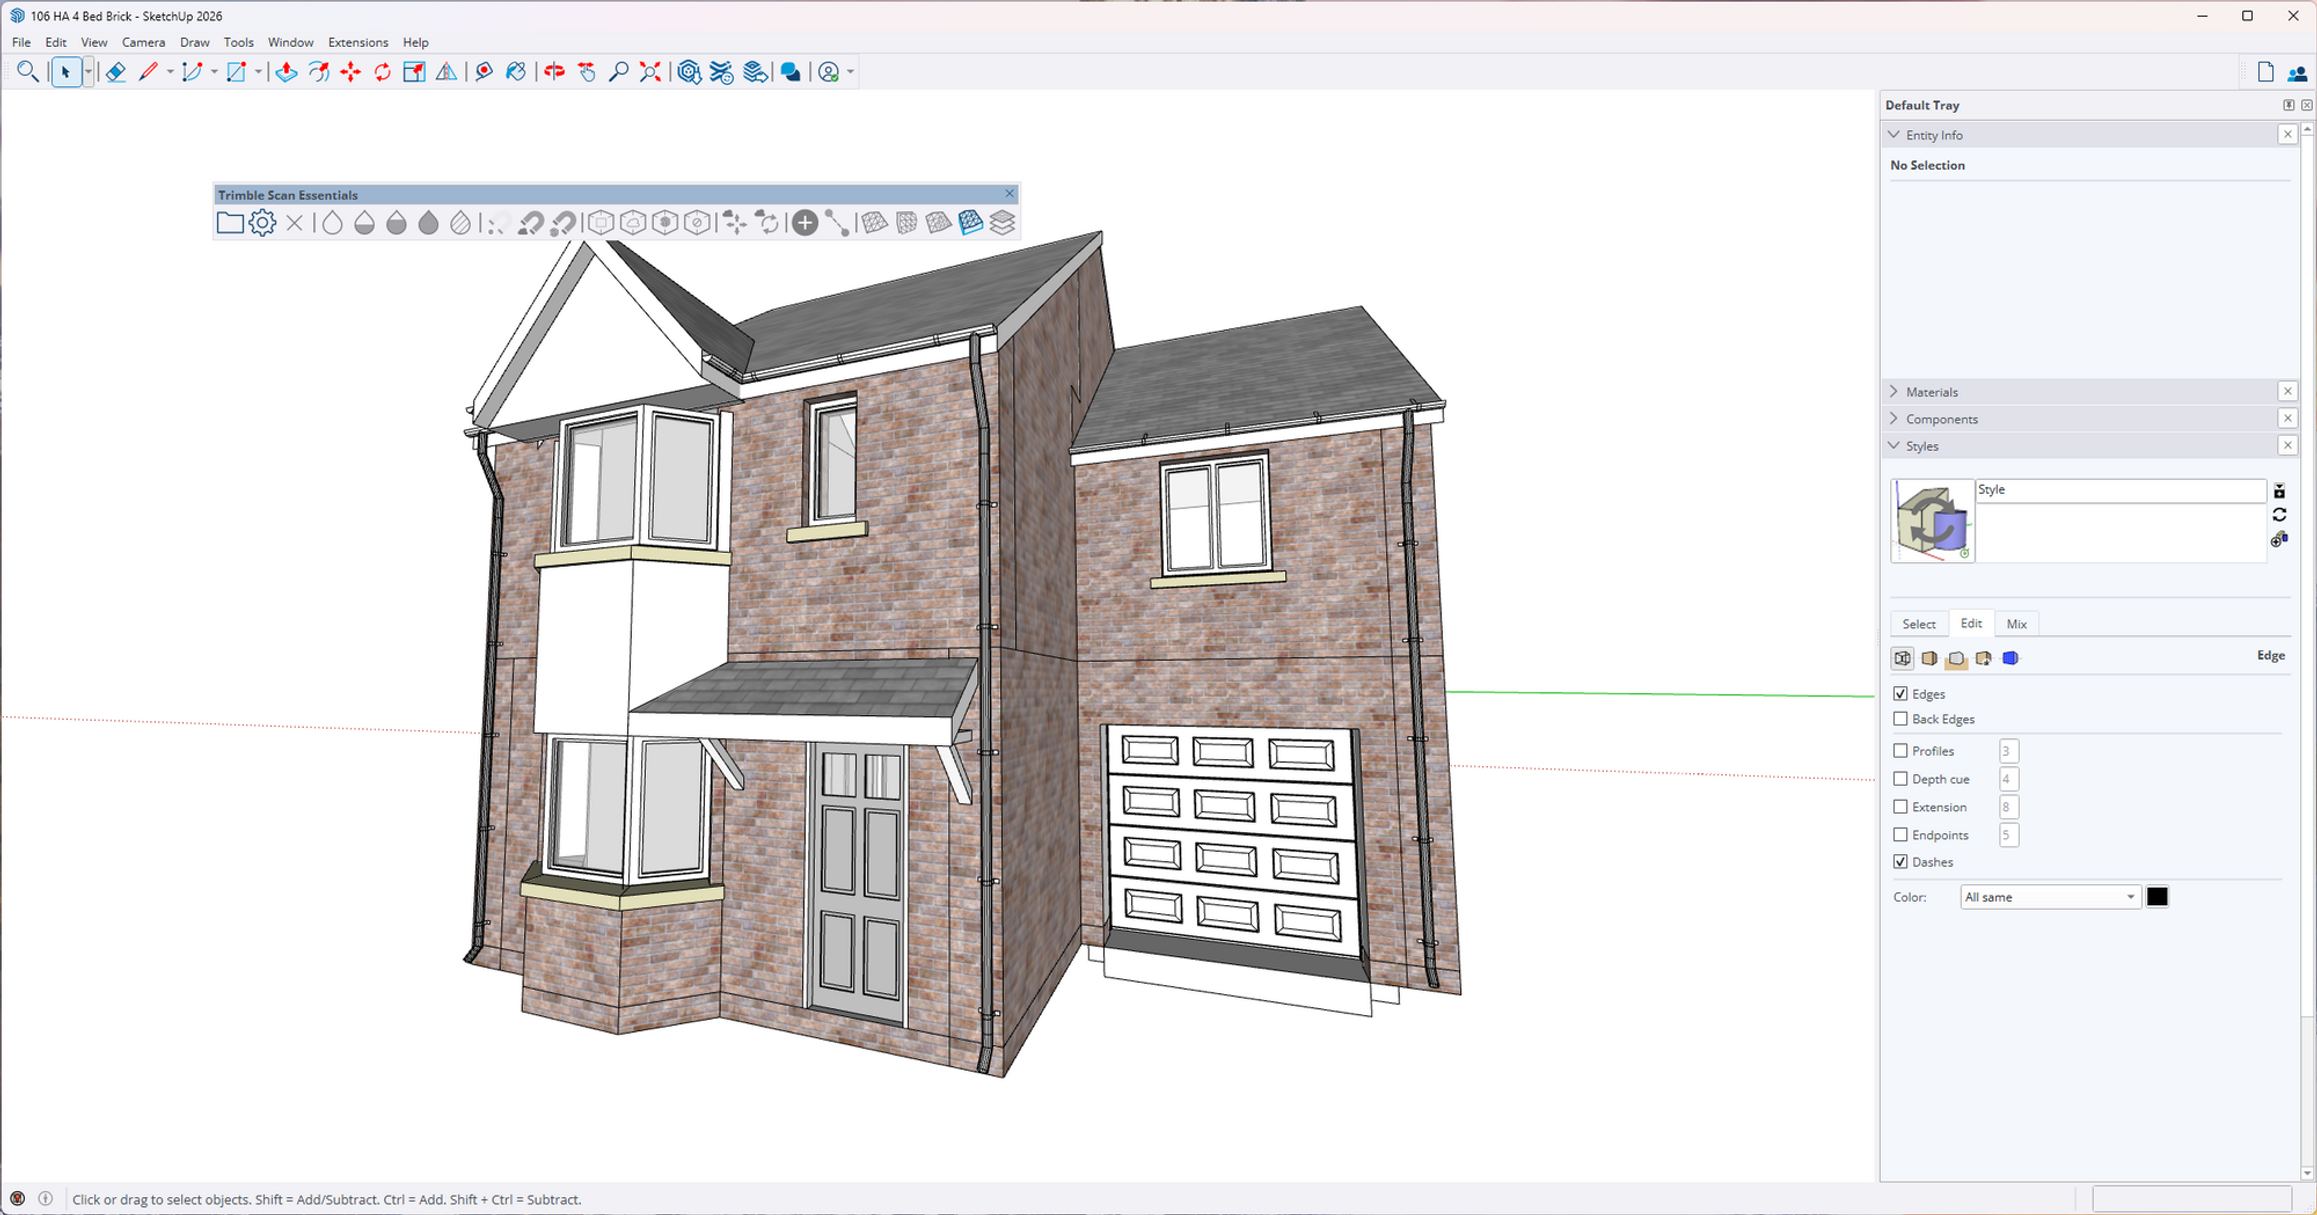Viewport: 2317px width, 1215px height.
Task: Activate the Line drawing tool
Action: [149, 71]
